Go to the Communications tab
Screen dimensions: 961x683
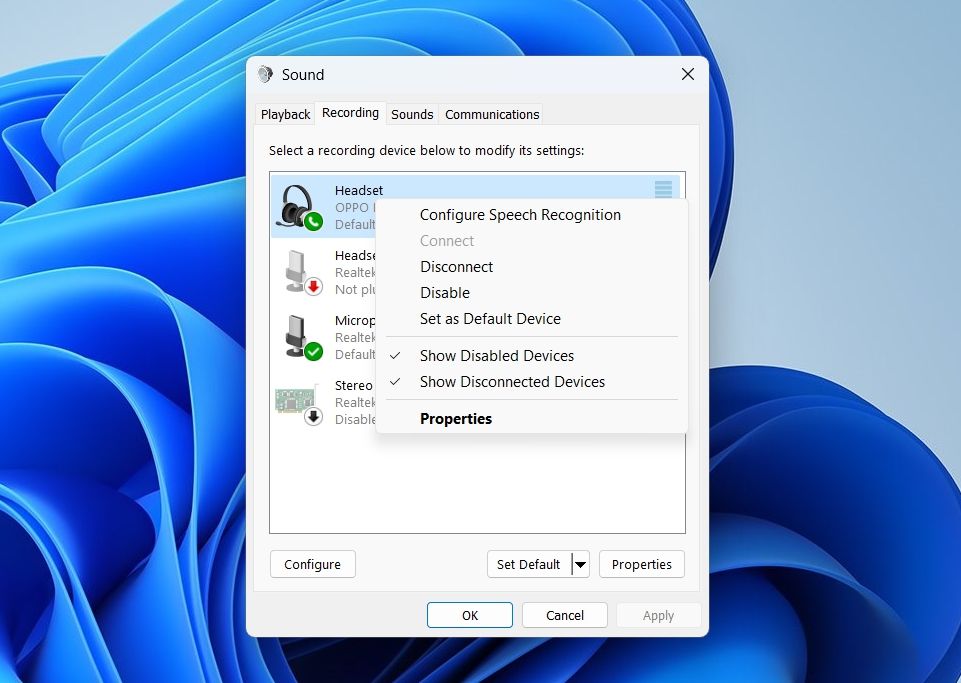(492, 114)
